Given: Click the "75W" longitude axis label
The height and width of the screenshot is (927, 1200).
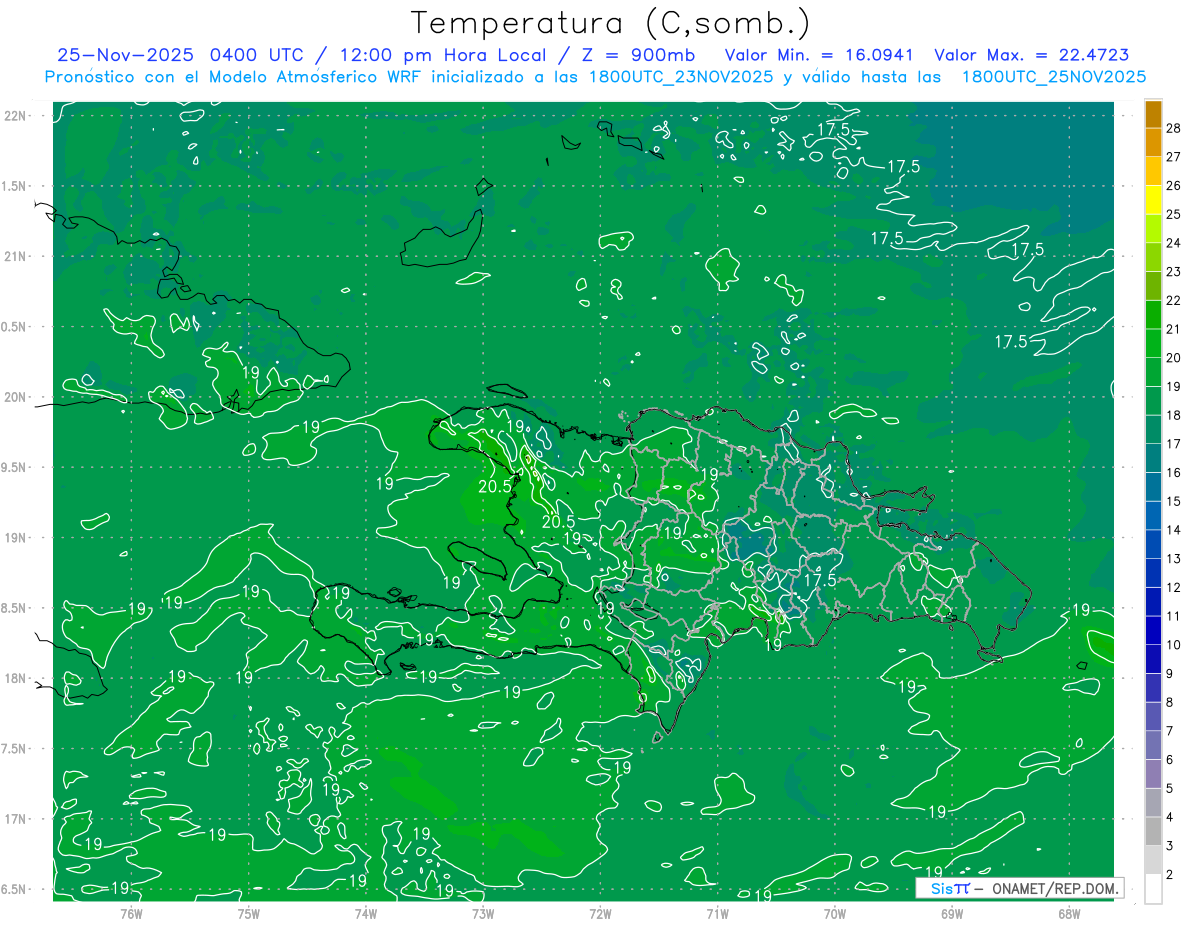Looking at the screenshot, I should tap(249, 913).
